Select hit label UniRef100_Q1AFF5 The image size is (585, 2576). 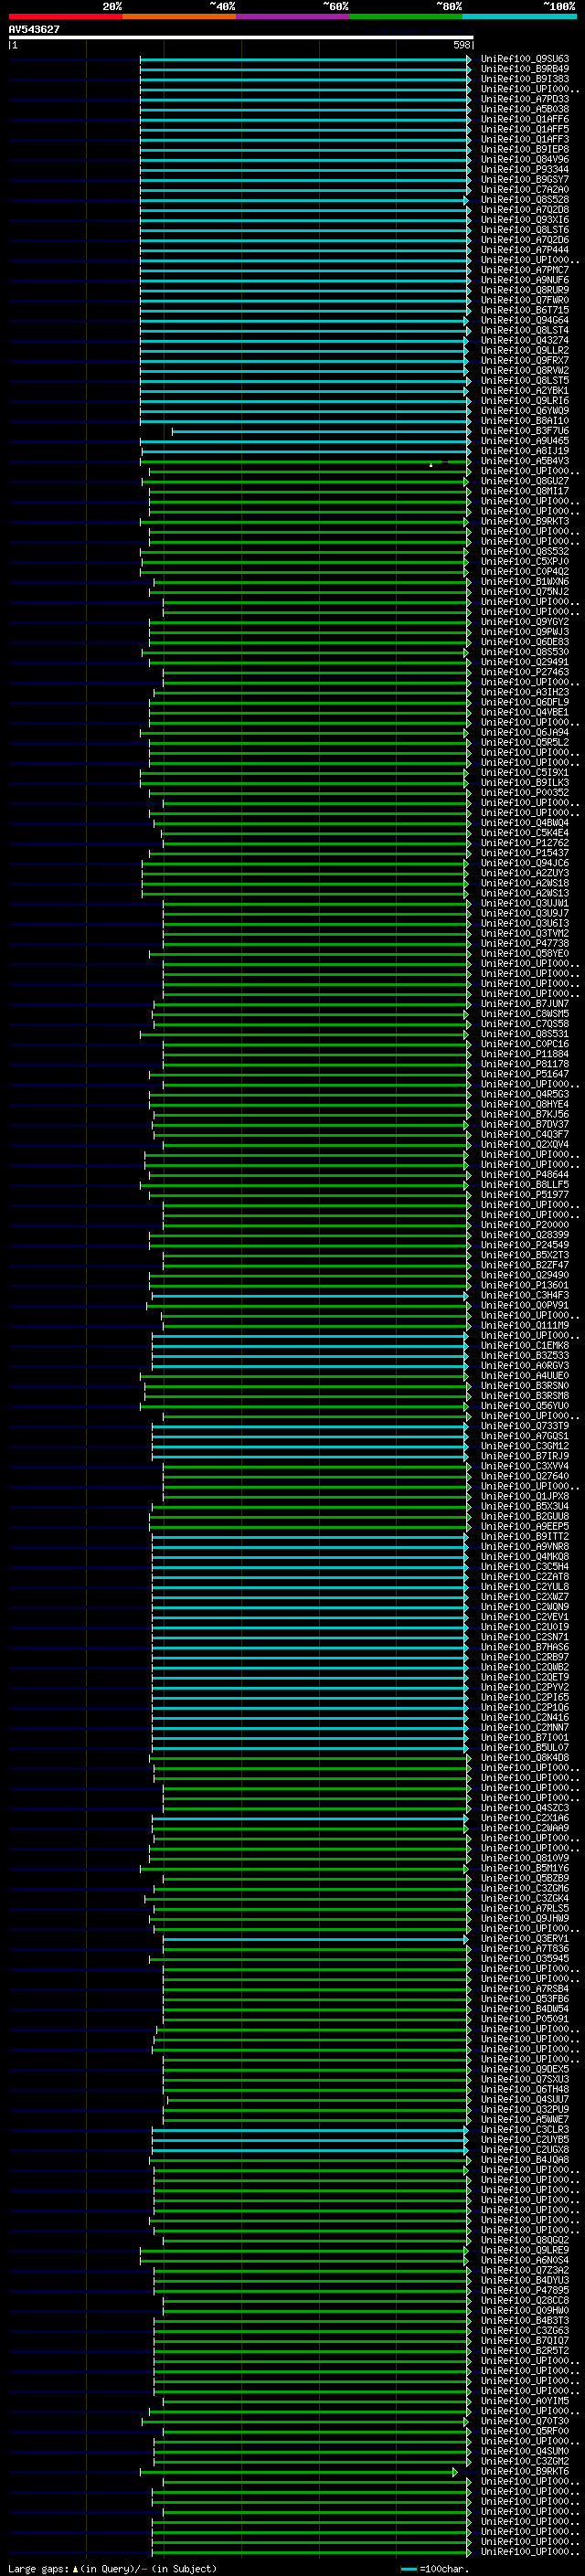(x=525, y=129)
